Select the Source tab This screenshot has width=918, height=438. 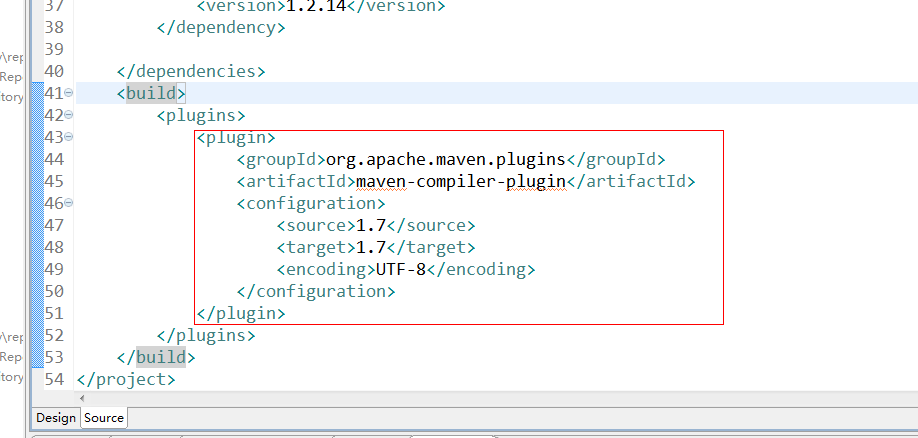click(104, 418)
